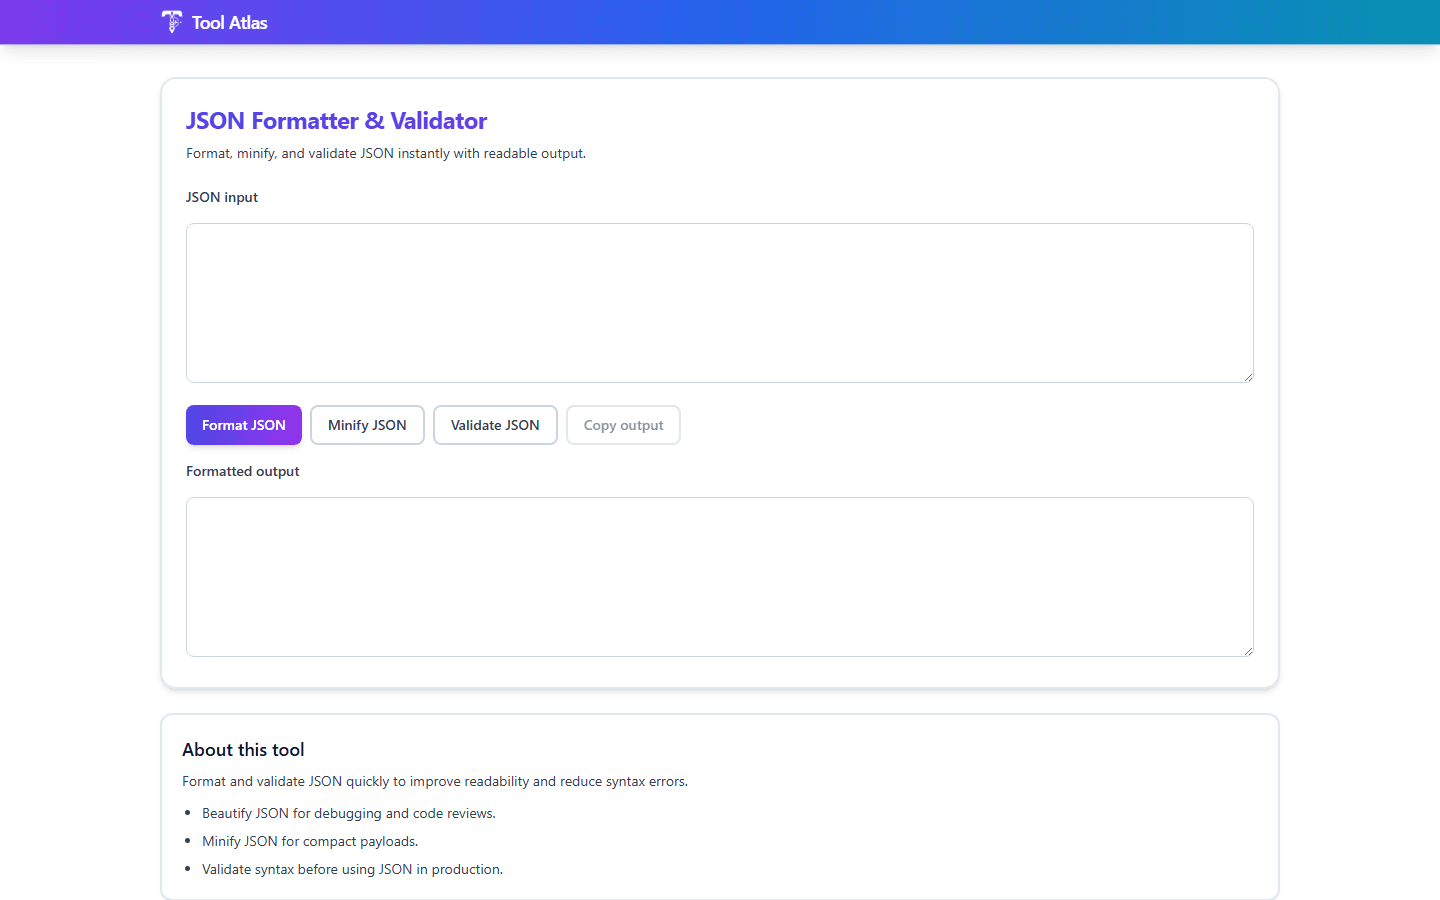Click the output textarea resize grip
The height and width of the screenshot is (900, 1440).
click(x=1248, y=650)
